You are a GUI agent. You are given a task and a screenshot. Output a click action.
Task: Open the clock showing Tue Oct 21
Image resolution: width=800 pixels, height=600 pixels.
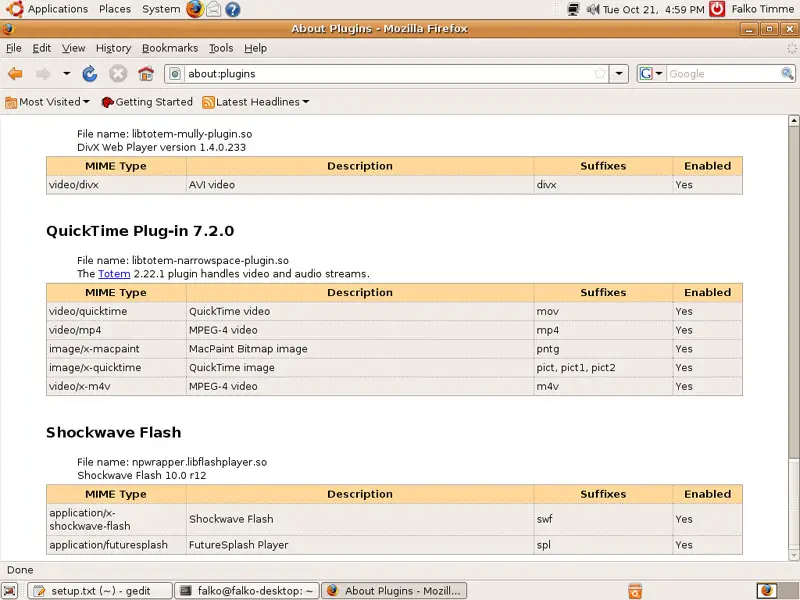point(654,9)
